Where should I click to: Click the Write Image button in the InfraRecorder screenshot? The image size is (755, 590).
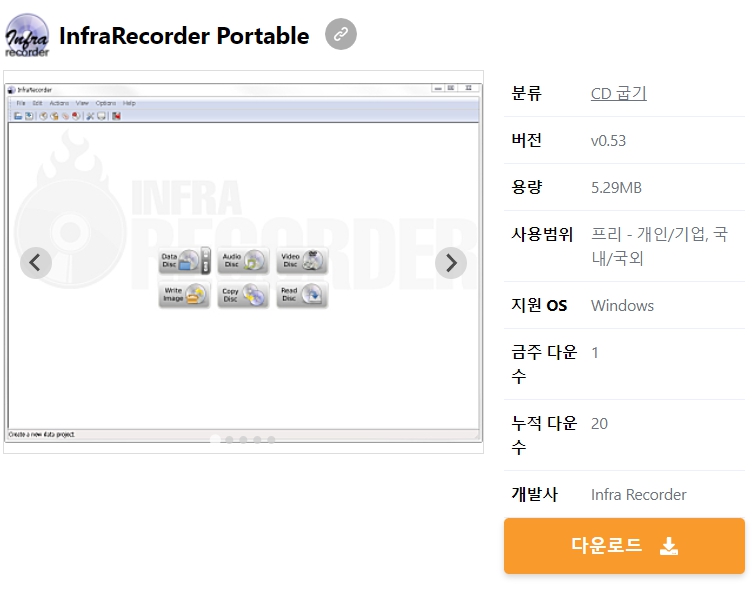coord(184,294)
